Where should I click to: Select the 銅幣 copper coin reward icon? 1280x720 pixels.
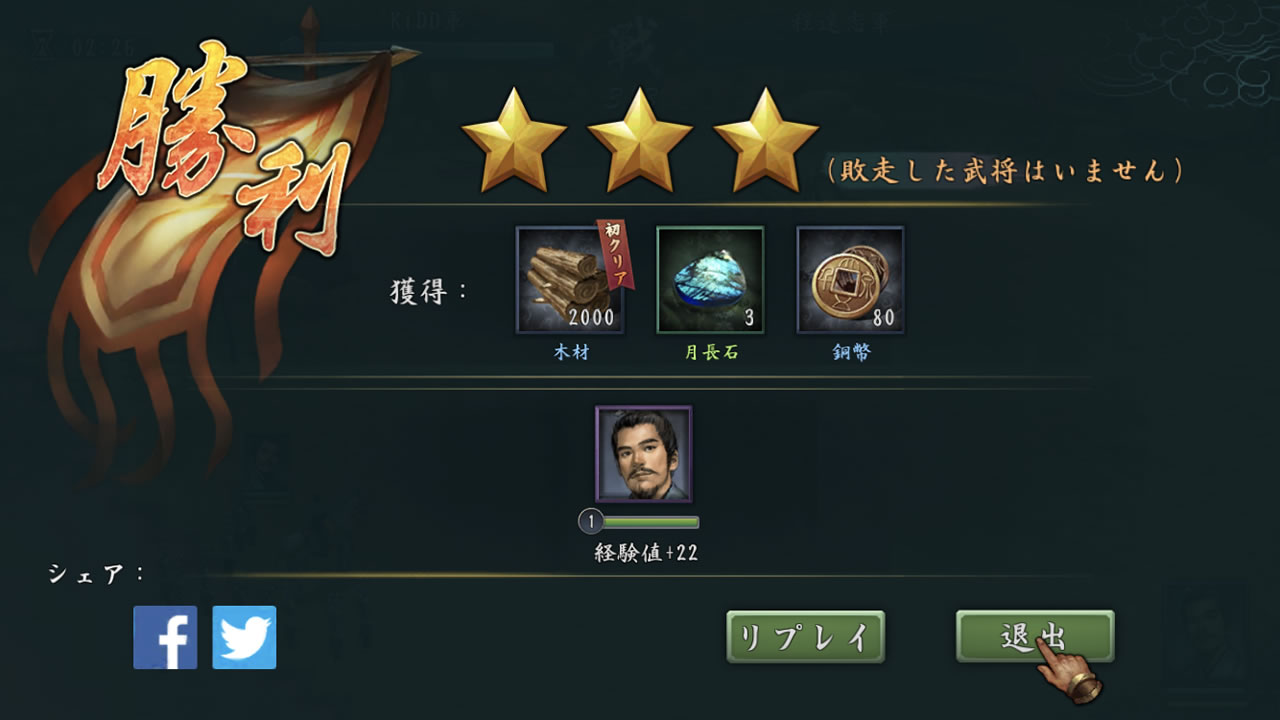(x=850, y=280)
